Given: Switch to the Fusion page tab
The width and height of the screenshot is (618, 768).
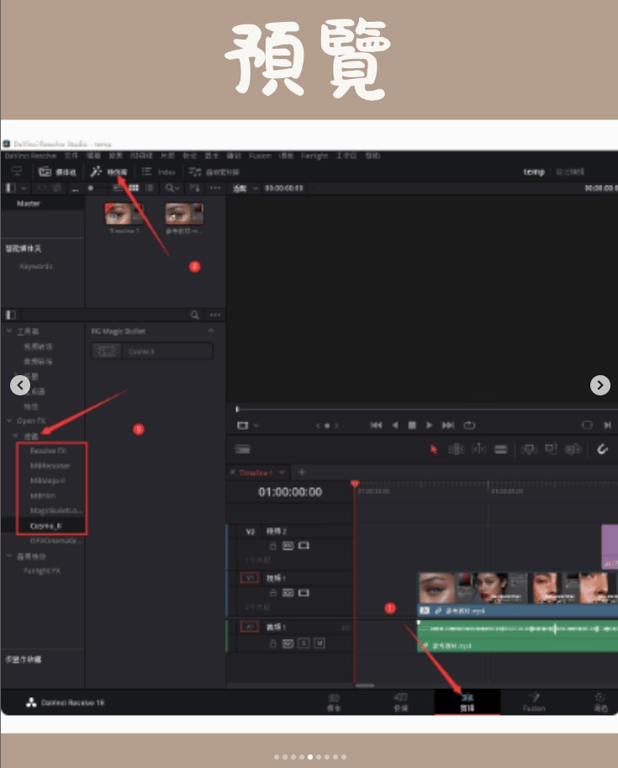Looking at the screenshot, I should click(534, 702).
